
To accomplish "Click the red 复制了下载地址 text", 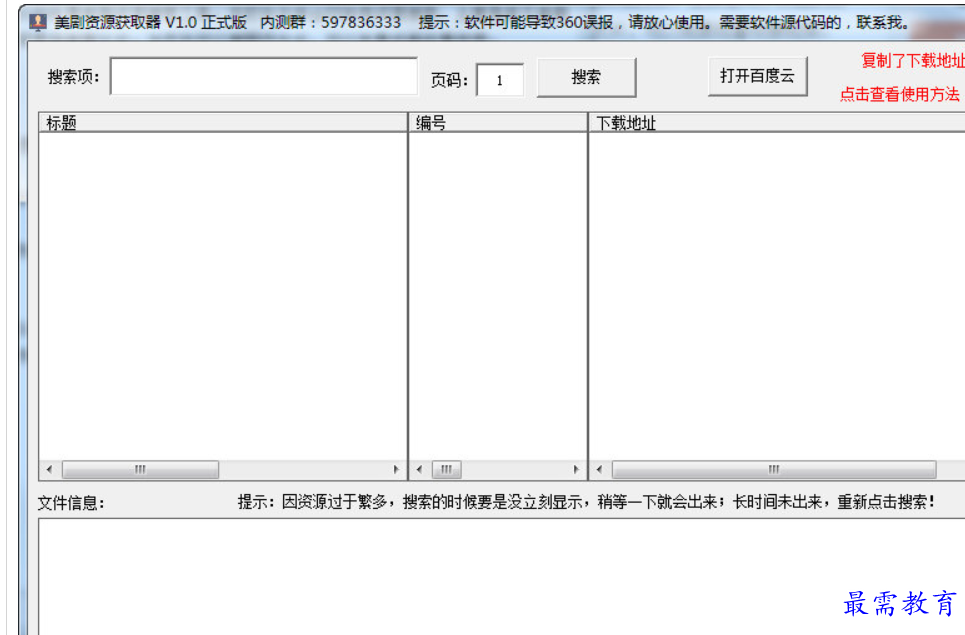I will tap(913, 60).
